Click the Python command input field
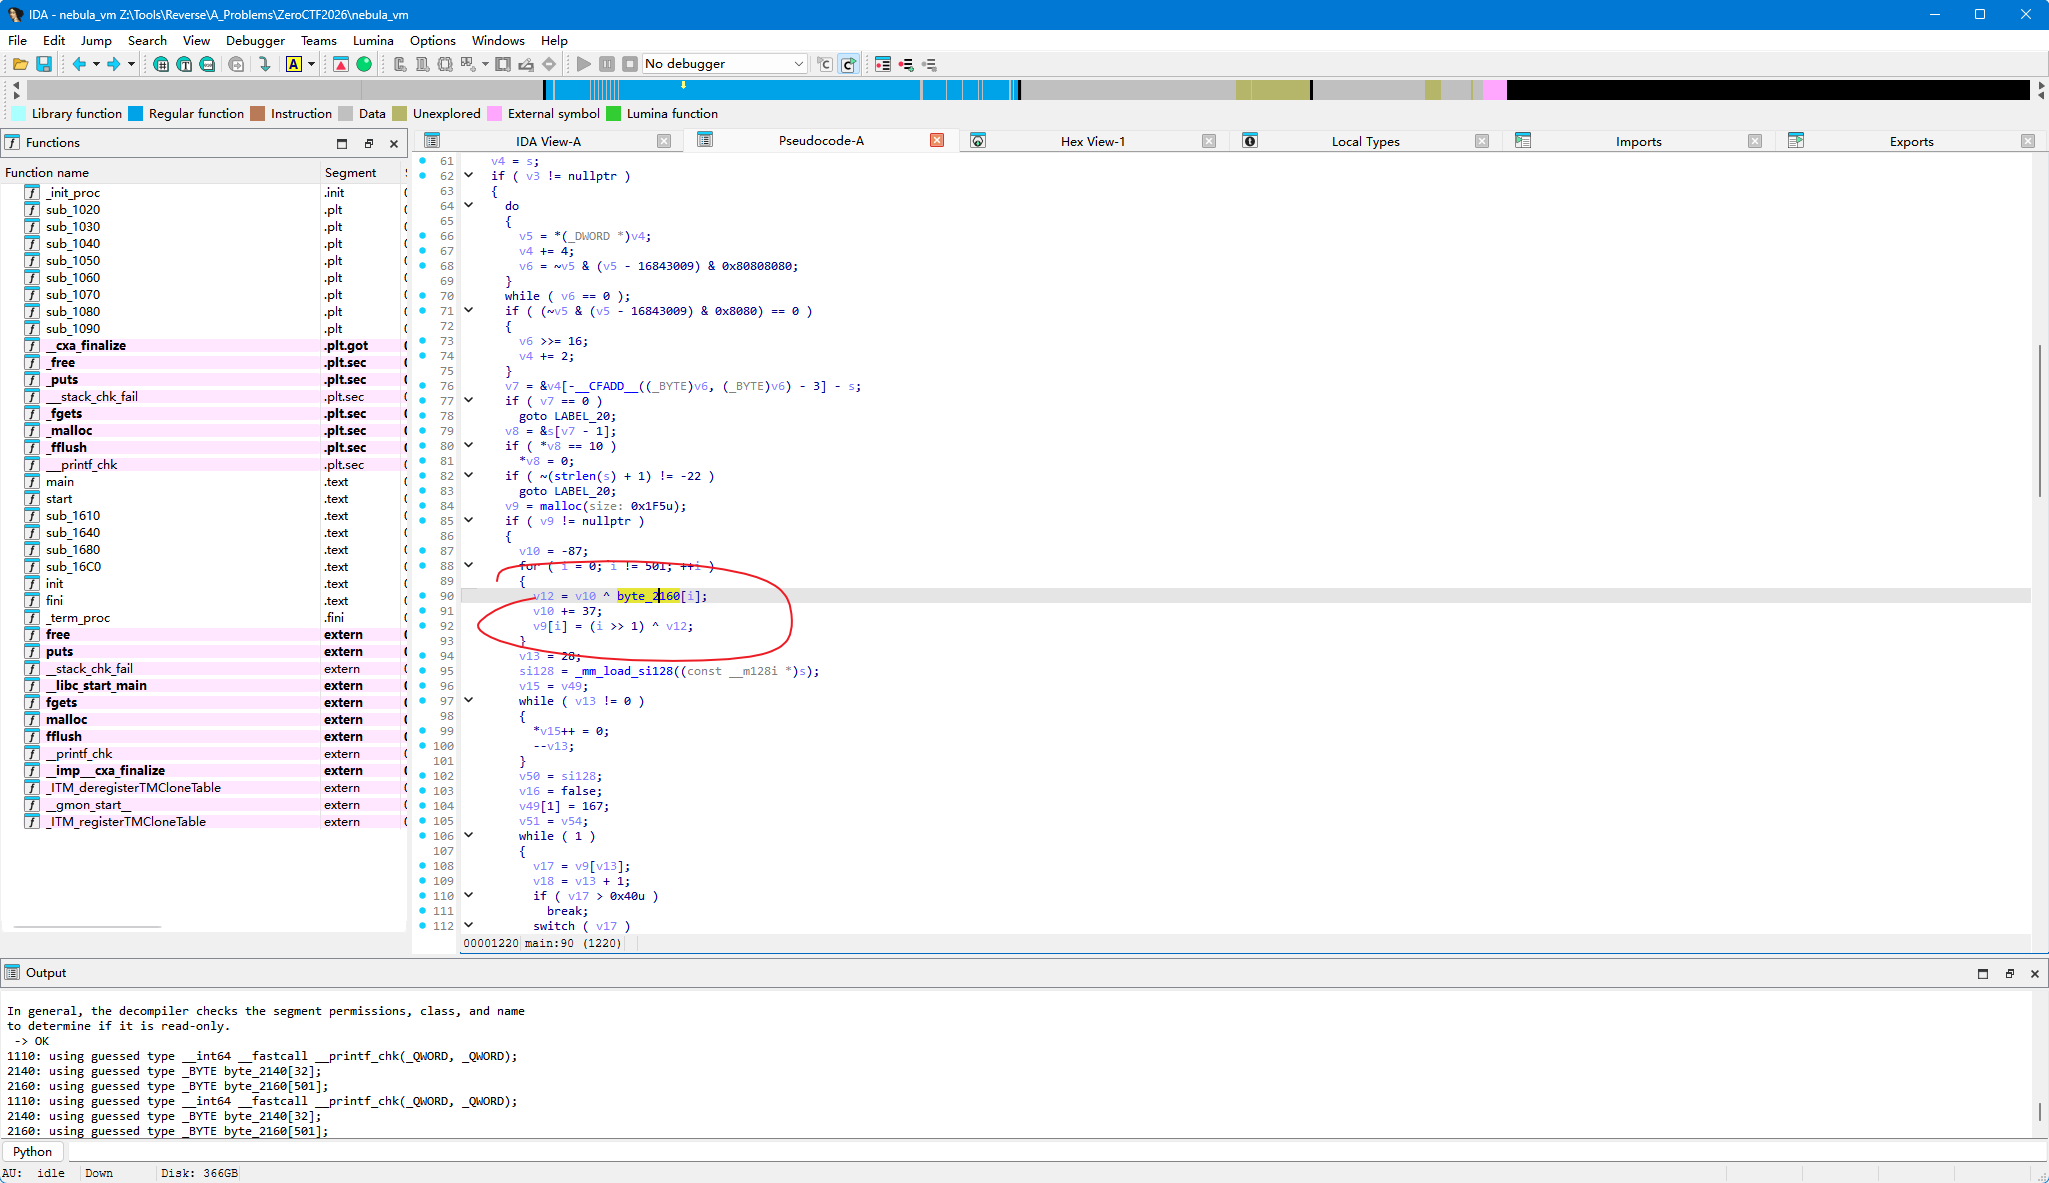Image resolution: width=2049 pixels, height=1183 pixels. (1050, 1151)
